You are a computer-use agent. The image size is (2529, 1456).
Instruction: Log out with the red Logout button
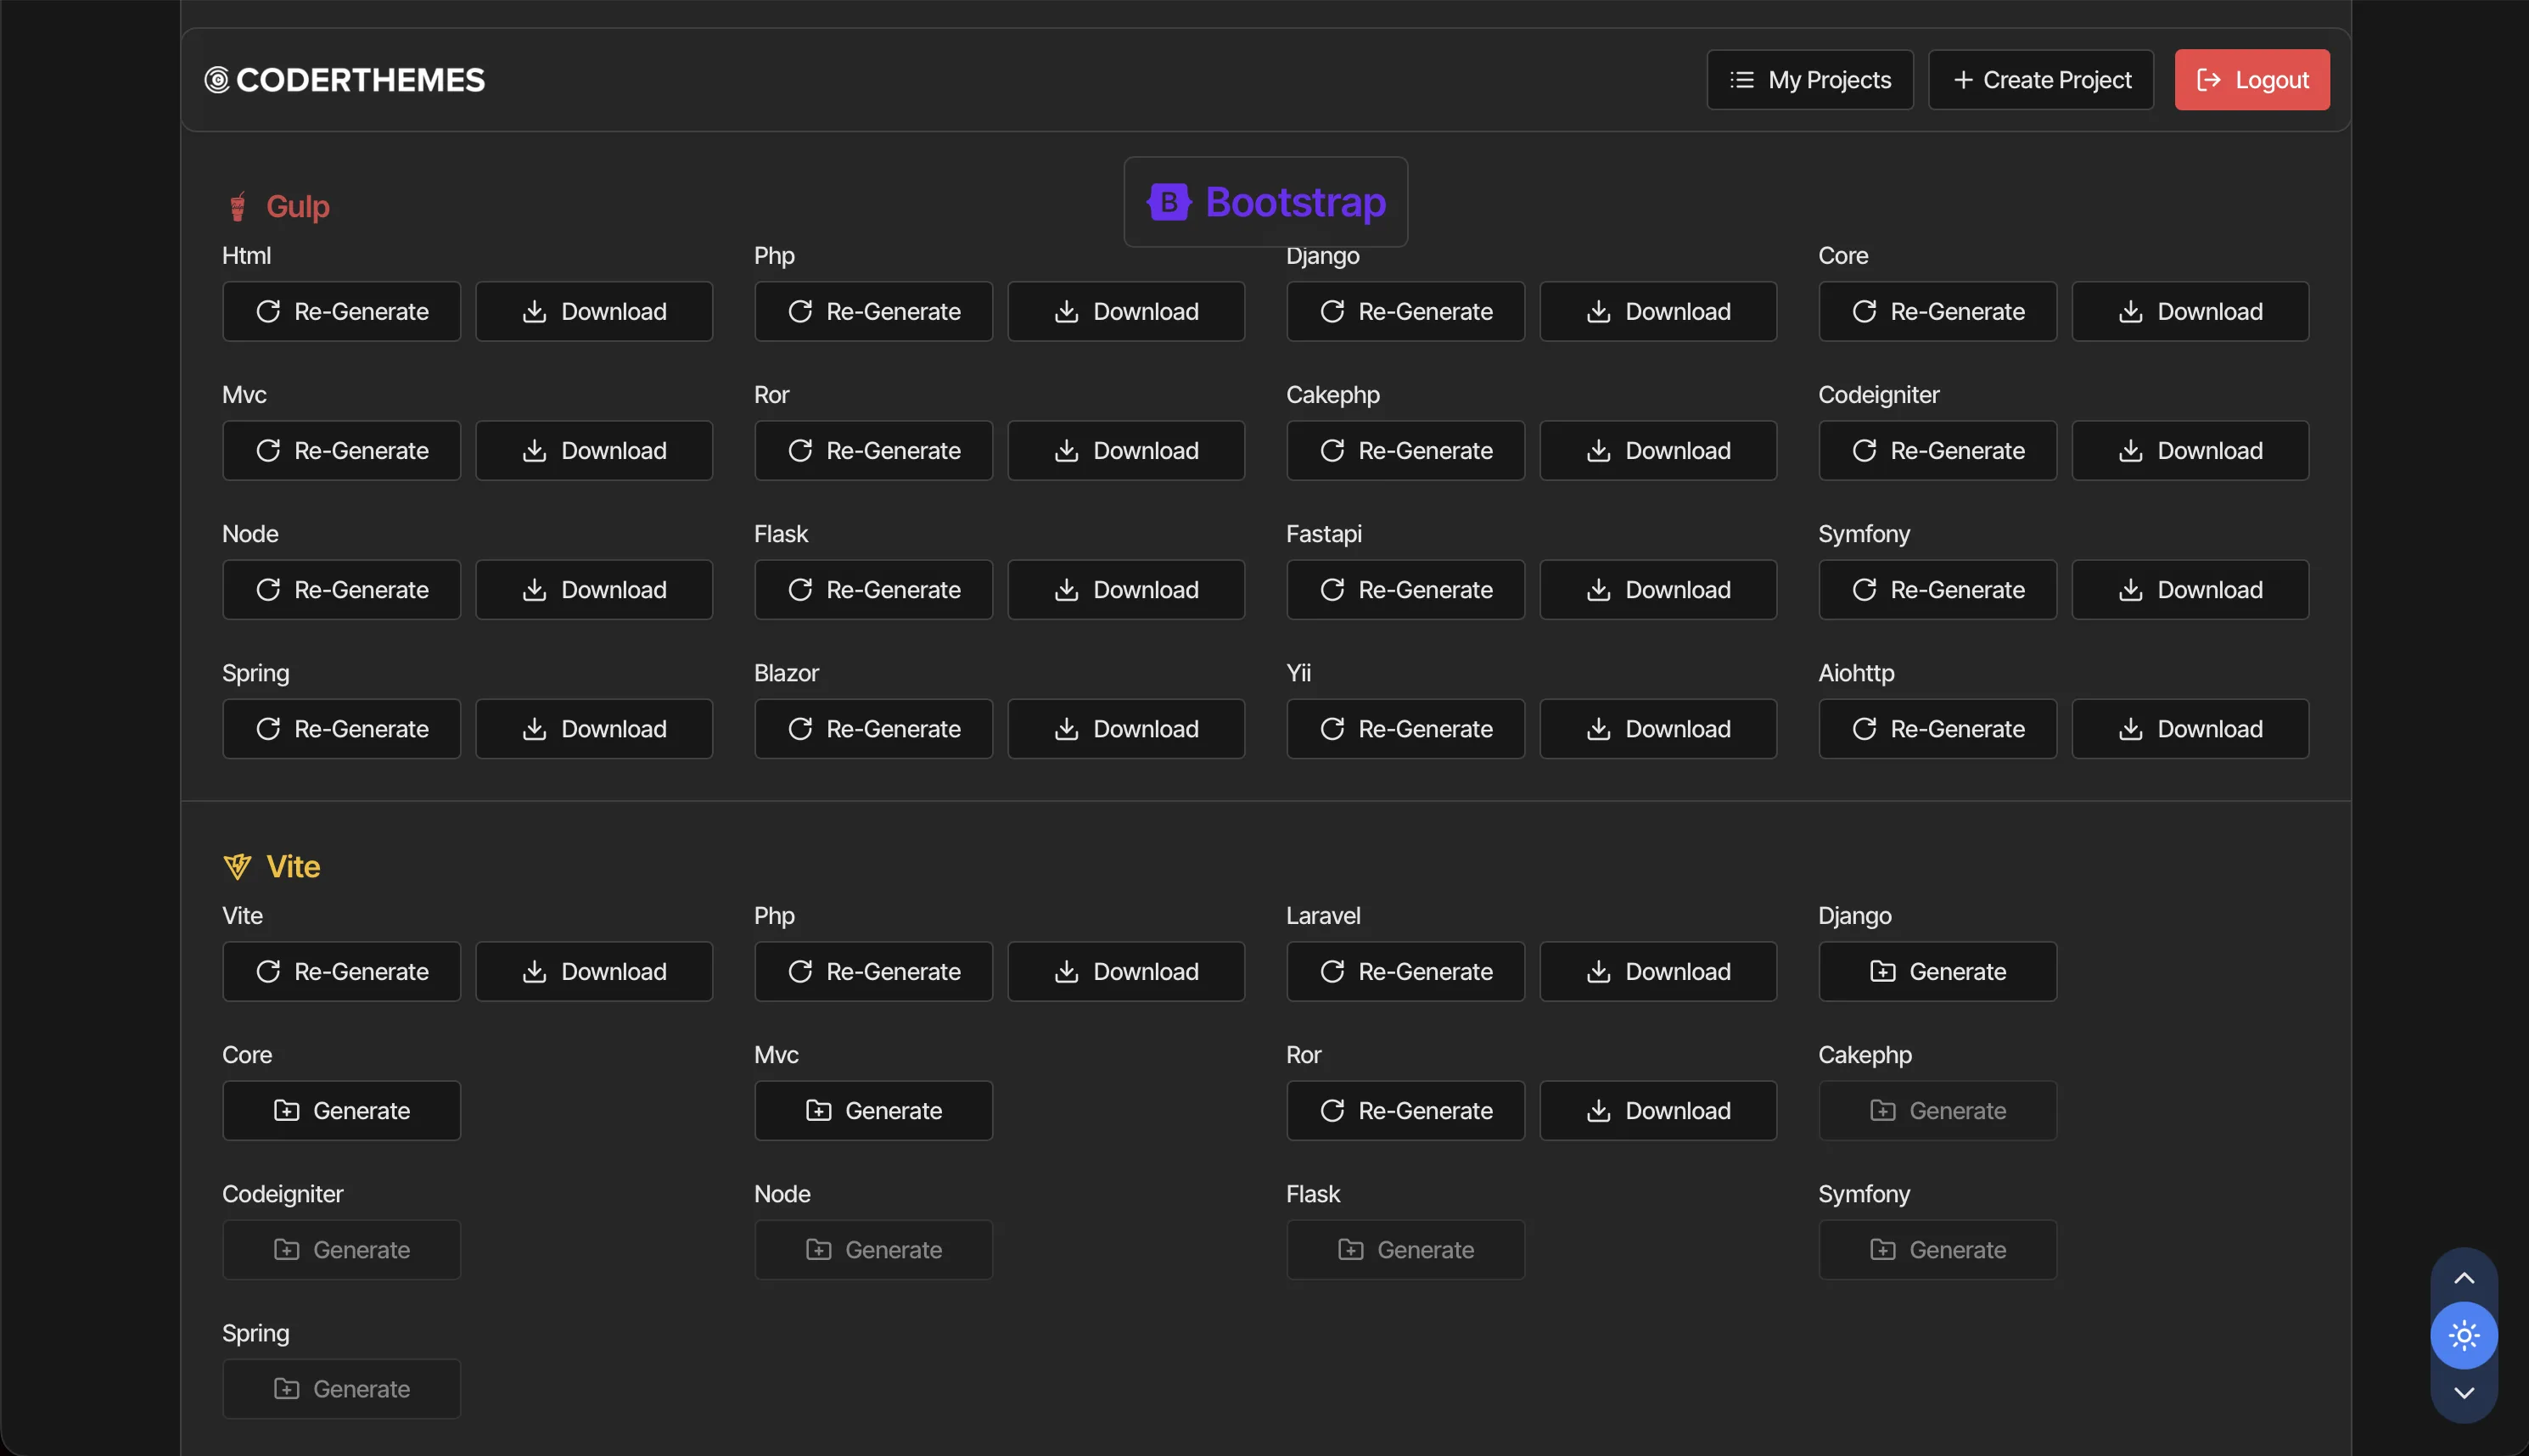pyautogui.click(x=2251, y=80)
